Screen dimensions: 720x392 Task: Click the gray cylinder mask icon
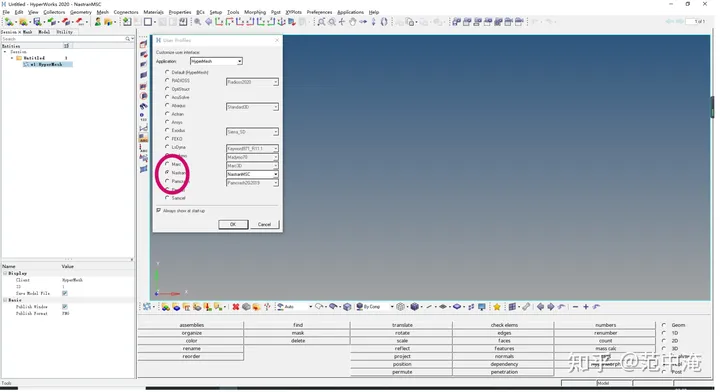pyautogui.click(x=246, y=307)
